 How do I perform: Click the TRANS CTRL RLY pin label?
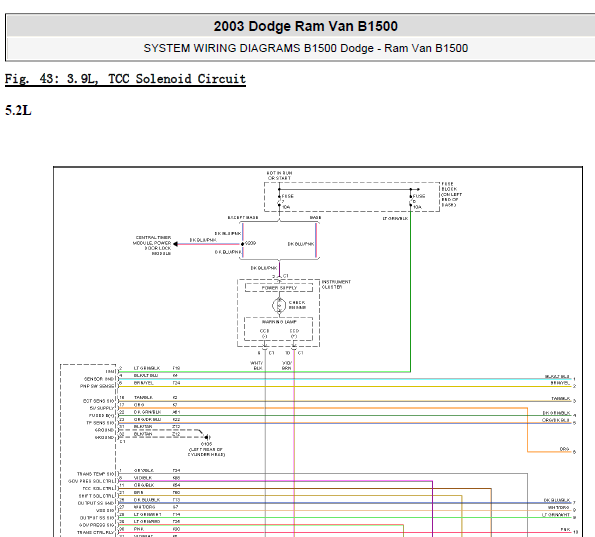coord(96,532)
